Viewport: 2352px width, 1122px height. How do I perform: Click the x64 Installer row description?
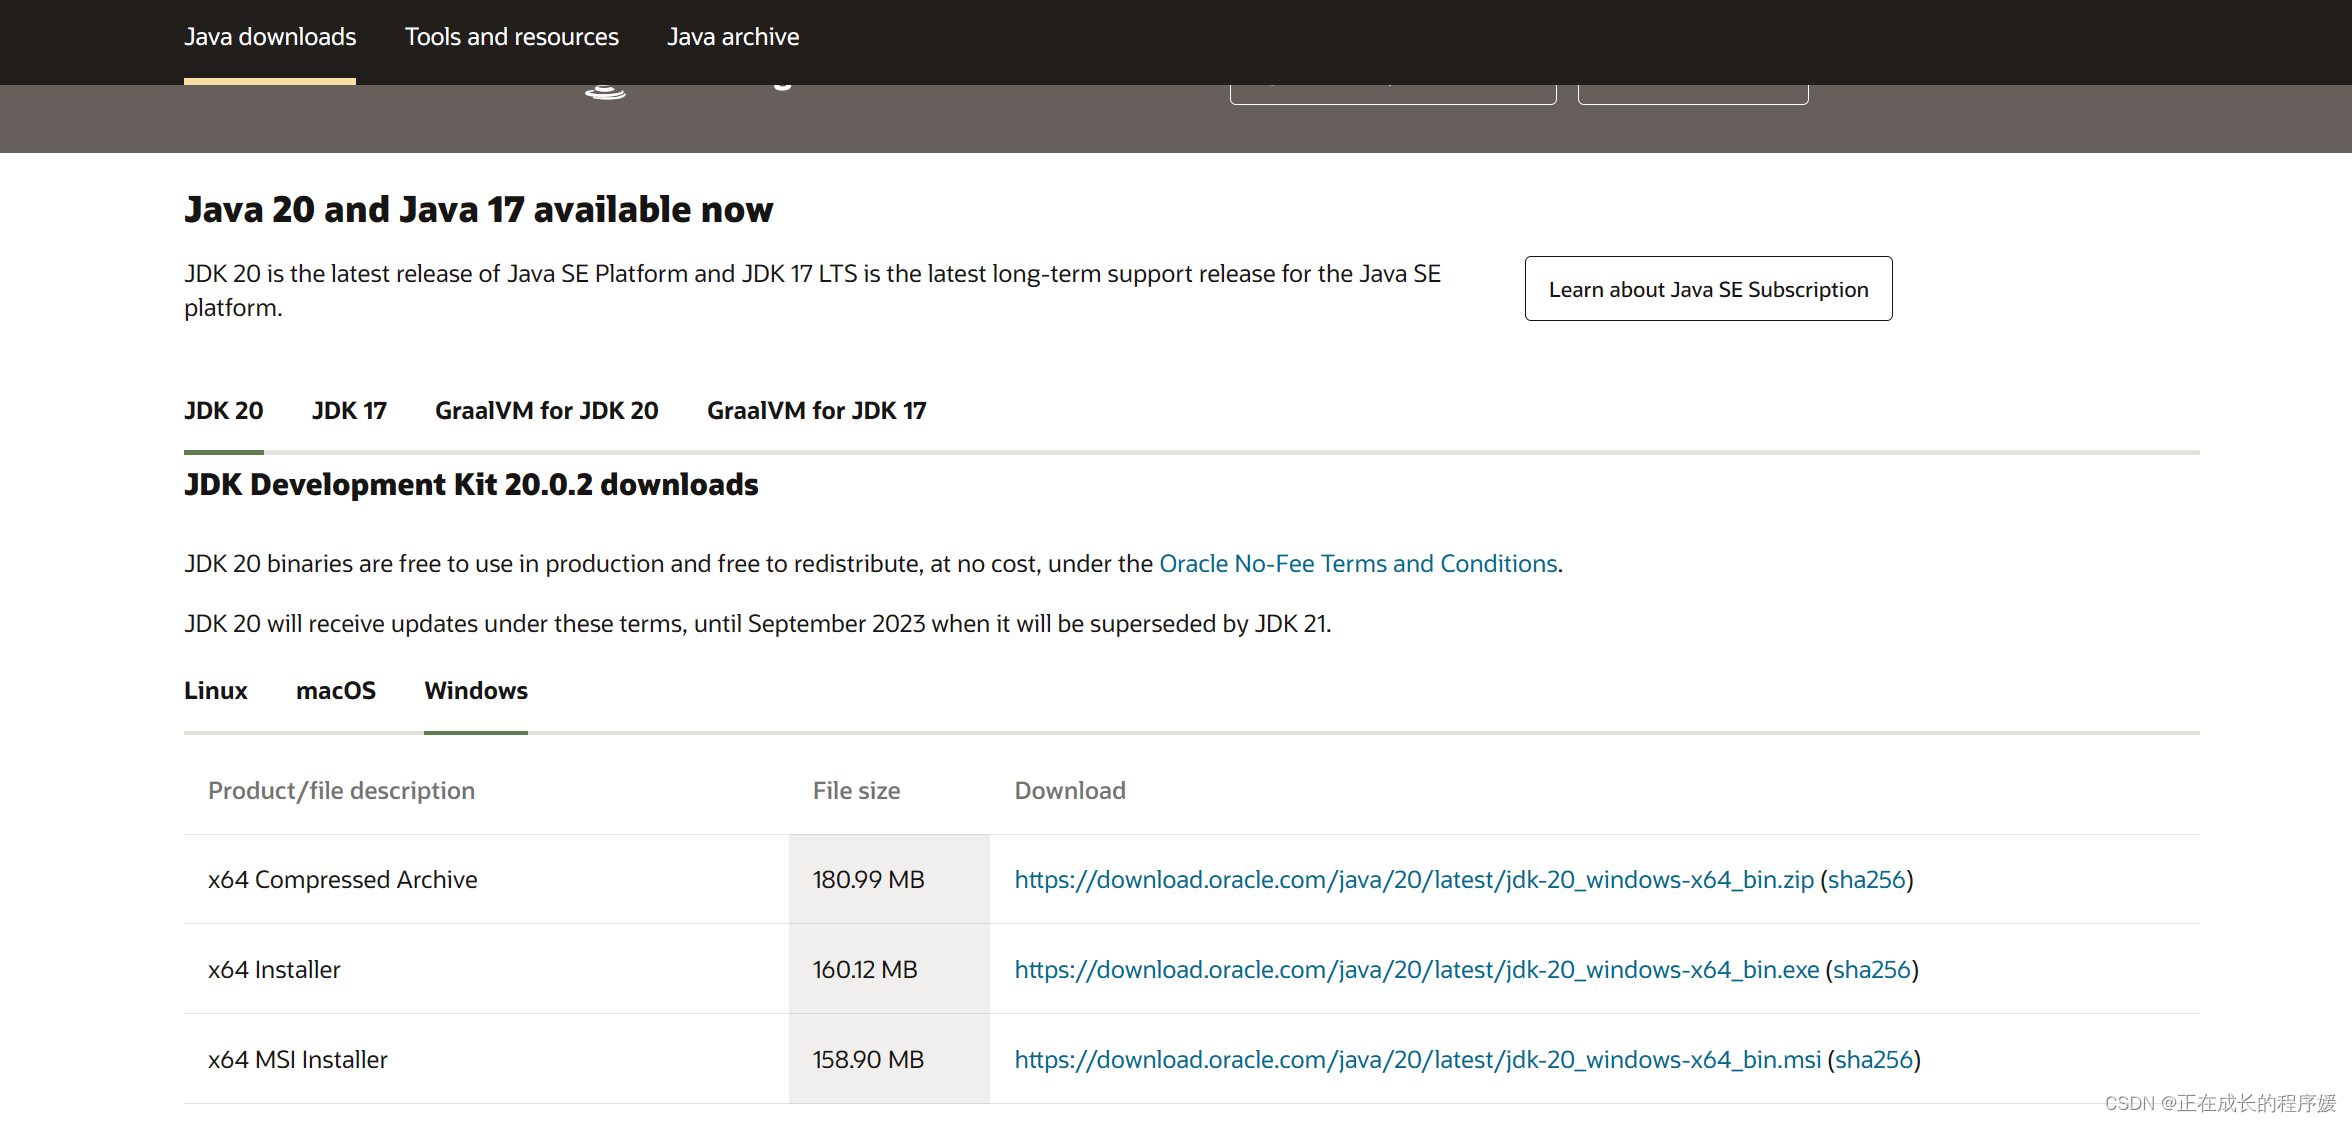click(x=274, y=970)
